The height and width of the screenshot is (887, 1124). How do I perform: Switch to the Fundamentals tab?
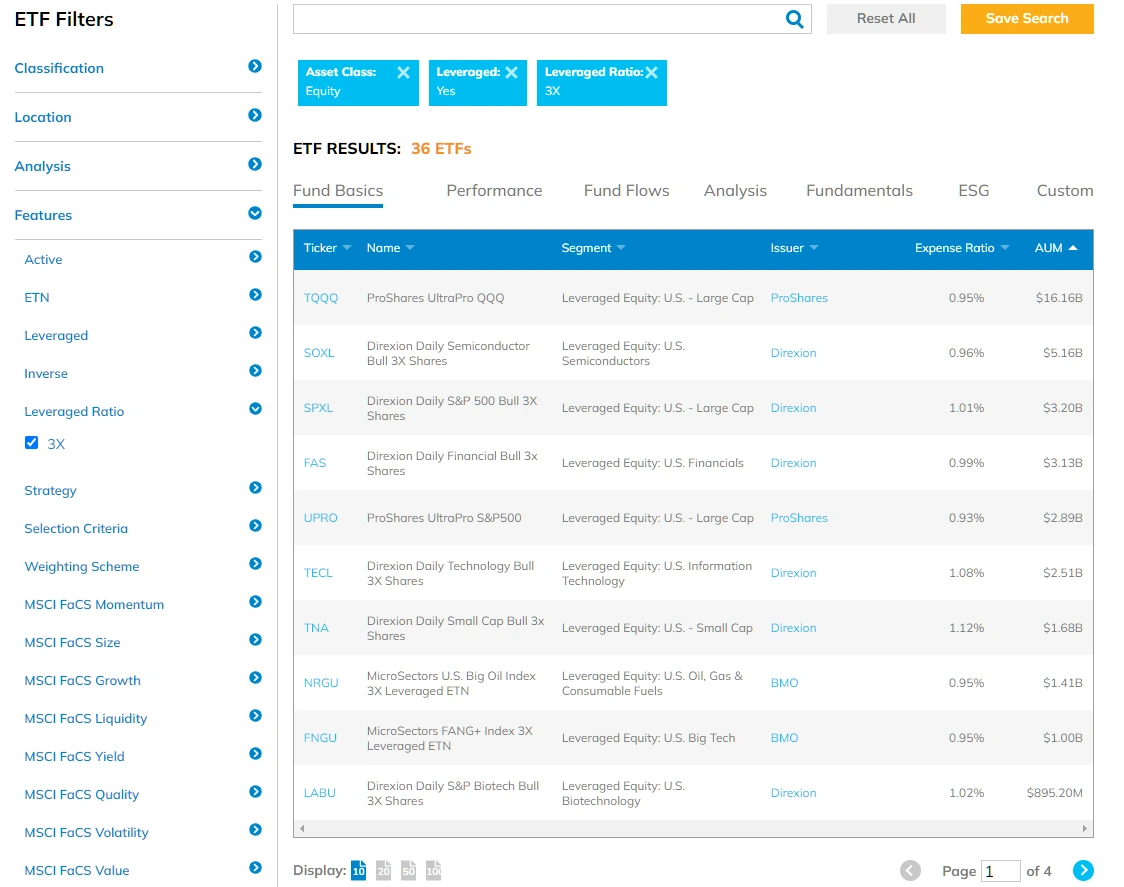pos(859,191)
